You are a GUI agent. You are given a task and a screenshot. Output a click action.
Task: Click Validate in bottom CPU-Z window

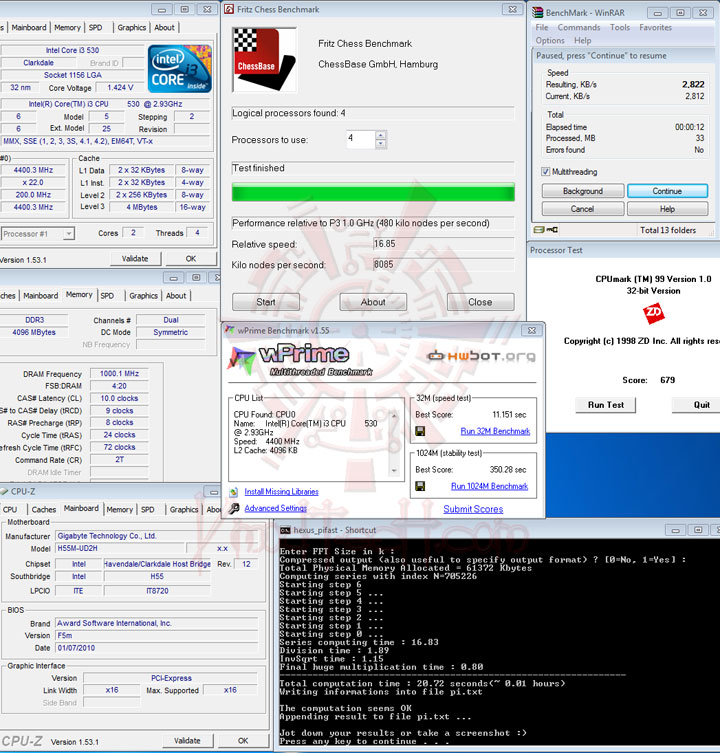click(187, 741)
